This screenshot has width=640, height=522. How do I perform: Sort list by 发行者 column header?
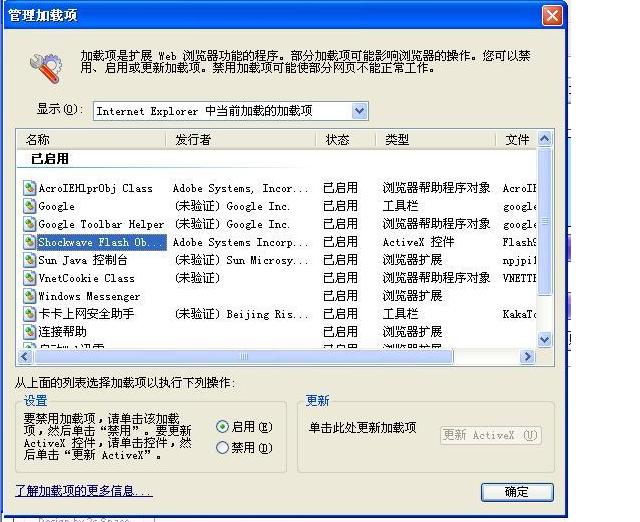241,140
